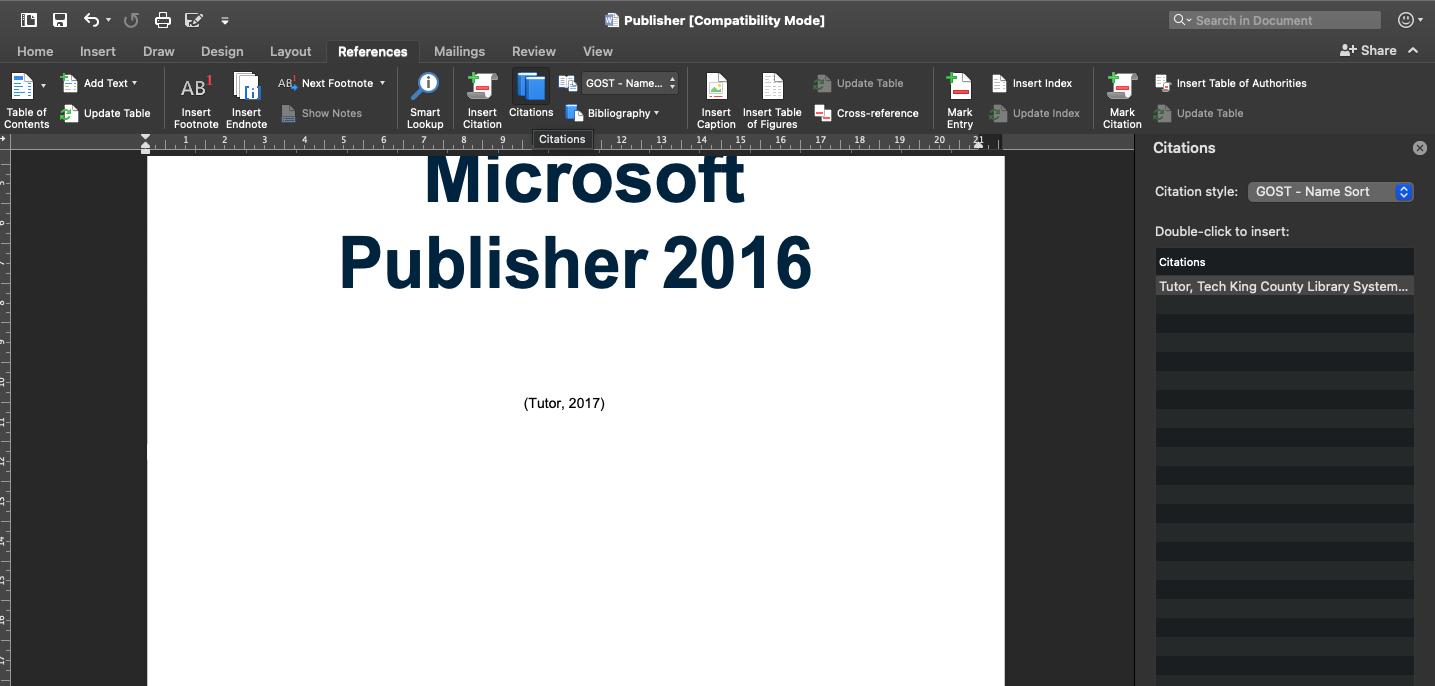Close the Citations pane
1435x686 pixels.
point(1419,148)
